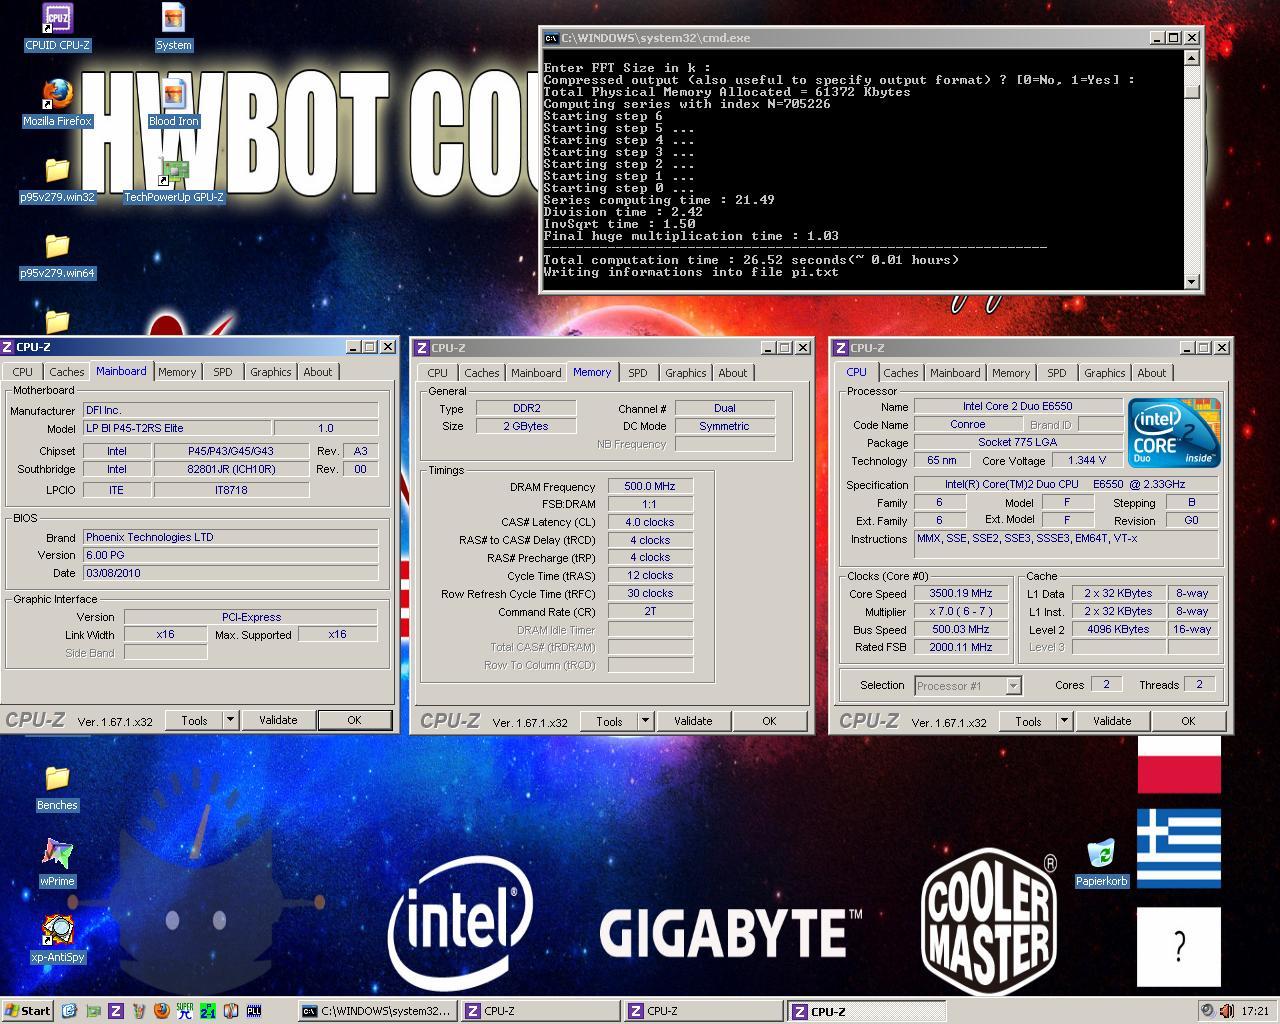Viewport: 1280px width, 1024px height.
Task: Open the About tab in the Mainboard CPU-Z window
Action: tap(318, 372)
